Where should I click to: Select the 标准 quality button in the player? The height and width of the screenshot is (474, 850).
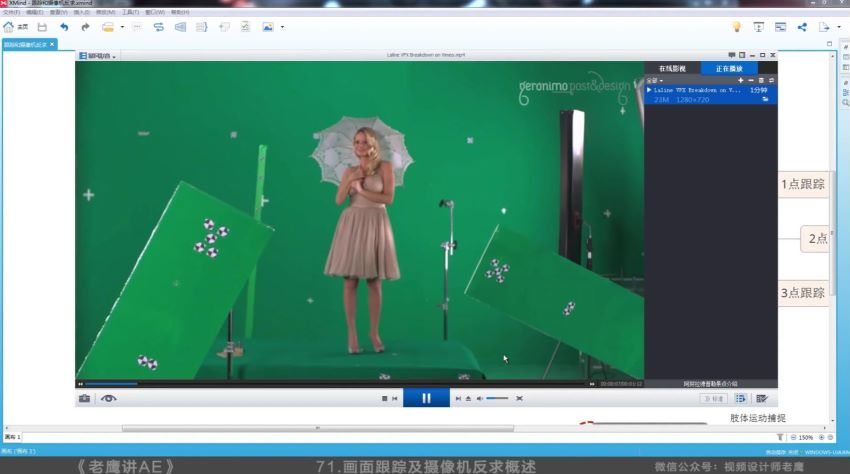(713, 399)
